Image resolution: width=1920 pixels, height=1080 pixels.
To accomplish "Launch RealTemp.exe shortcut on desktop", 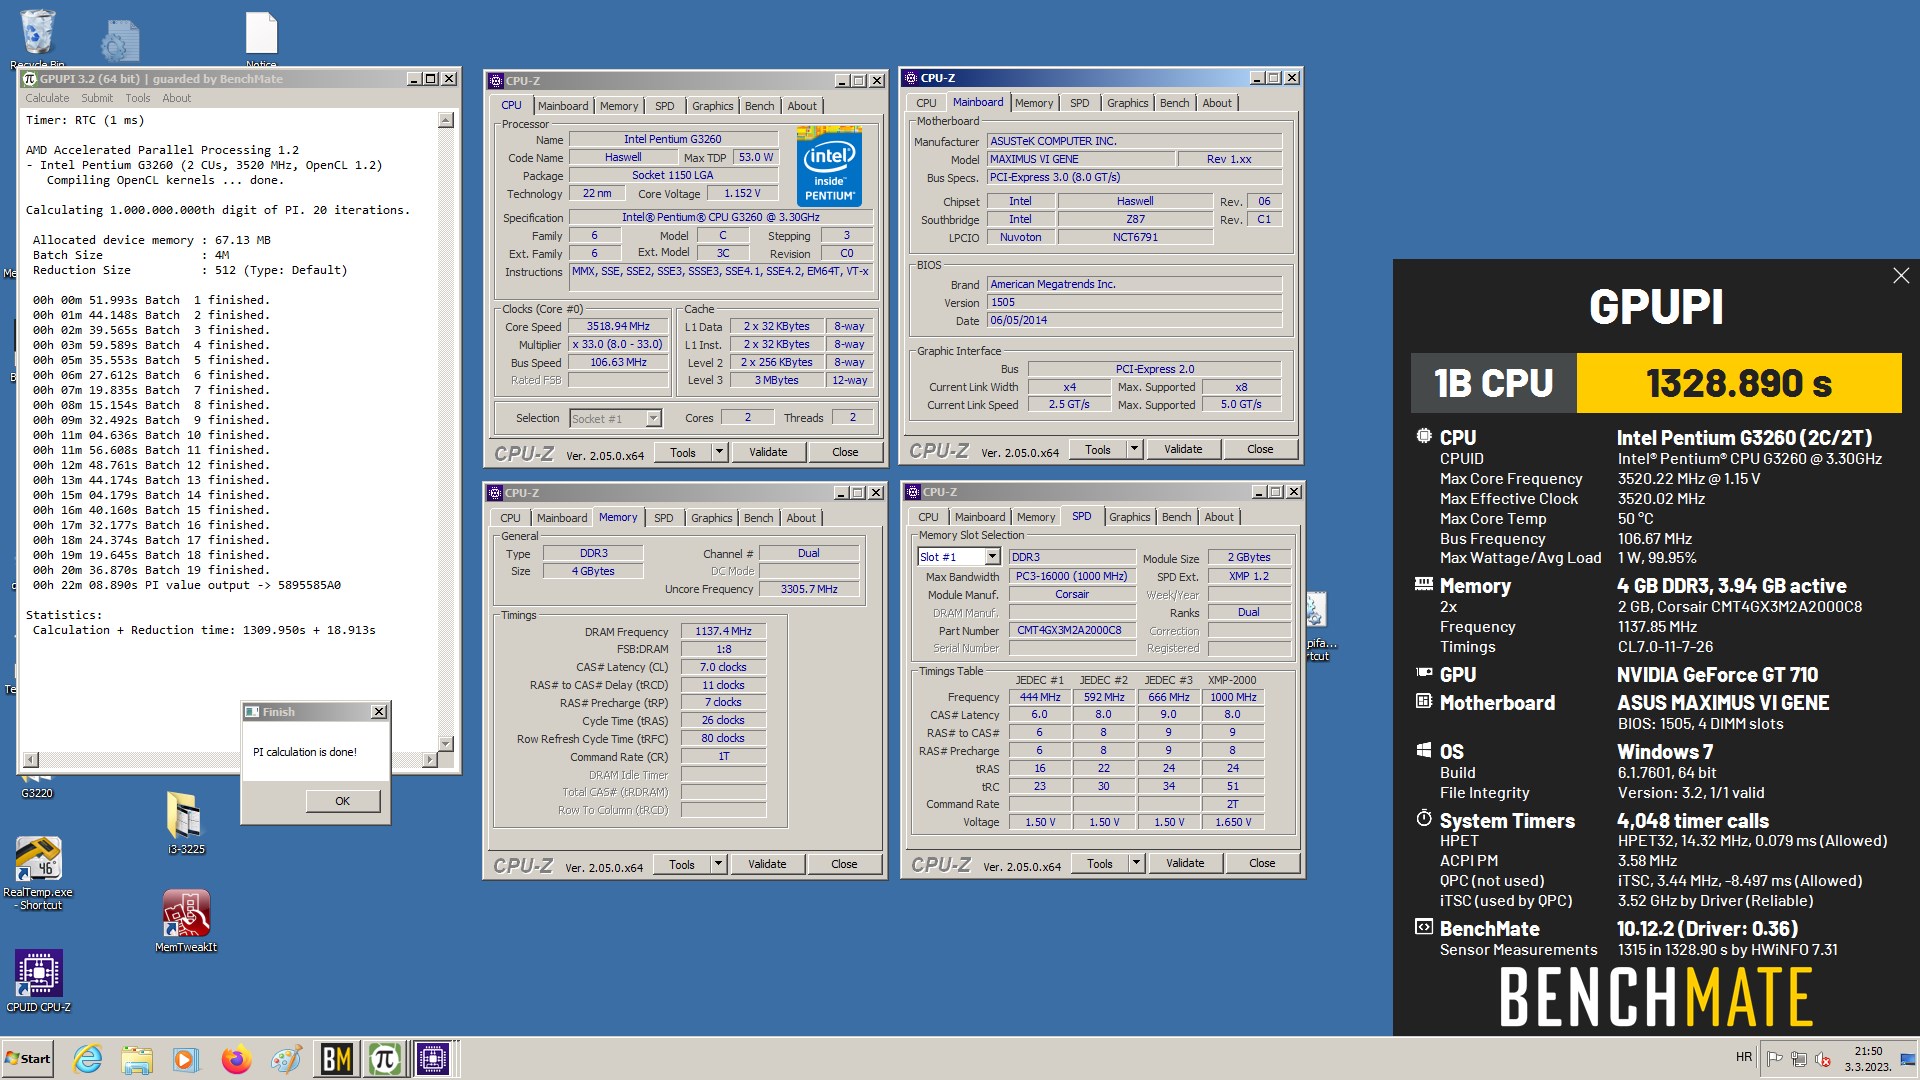I will pyautogui.click(x=38, y=872).
